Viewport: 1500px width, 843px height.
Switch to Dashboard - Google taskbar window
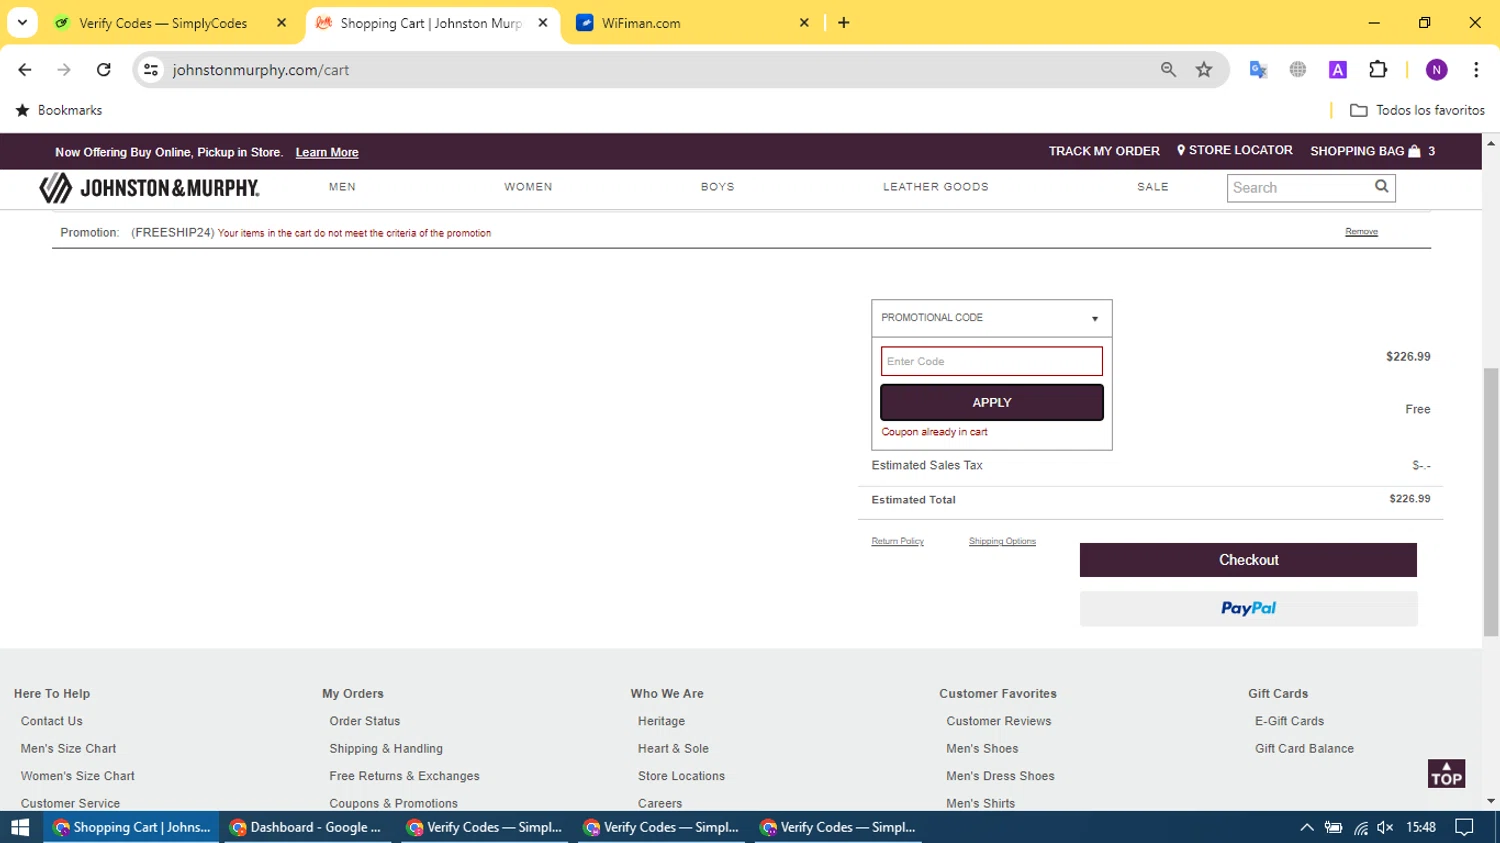[x=307, y=827]
